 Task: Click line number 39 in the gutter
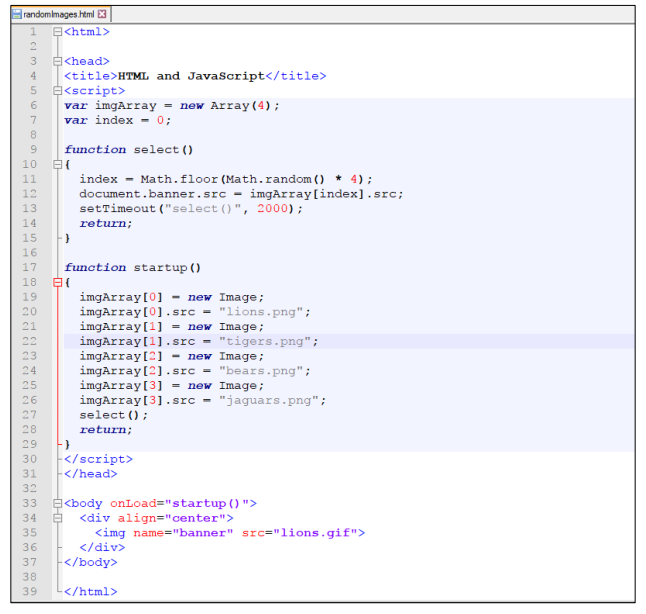[x=29, y=591]
